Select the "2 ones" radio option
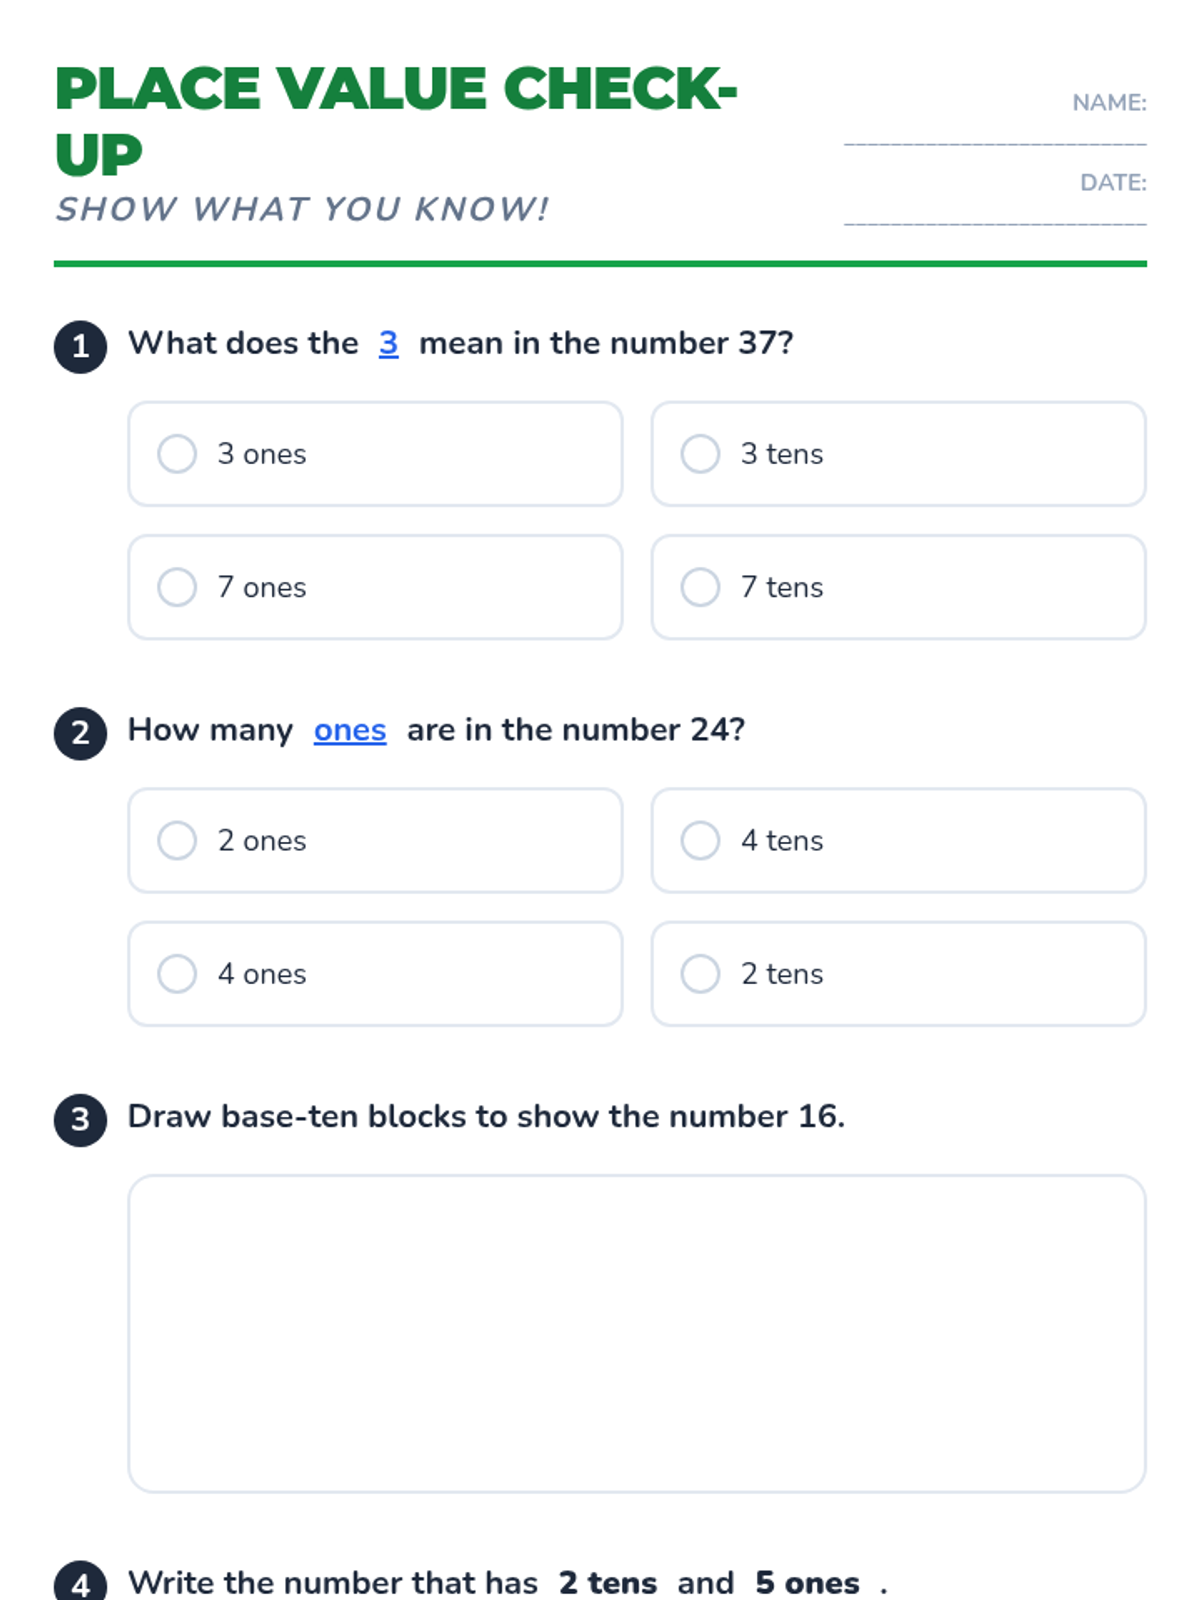 [177, 841]
